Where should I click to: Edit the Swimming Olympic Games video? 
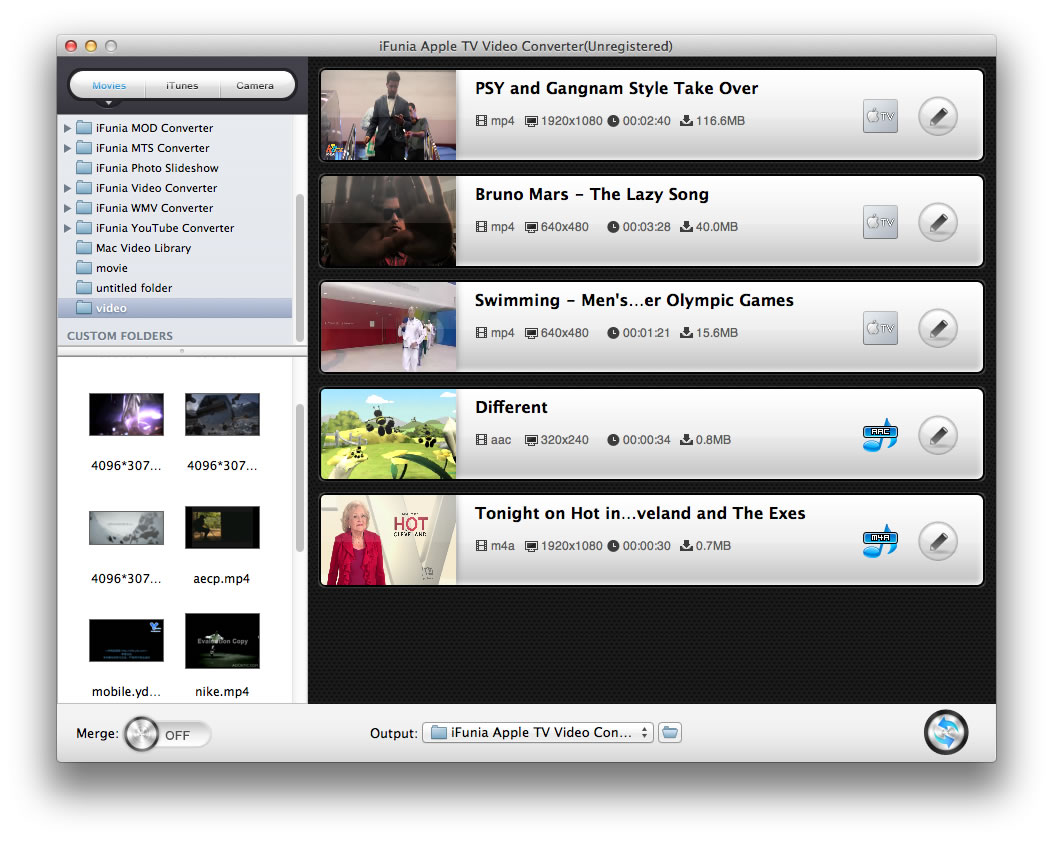point(938,328)
